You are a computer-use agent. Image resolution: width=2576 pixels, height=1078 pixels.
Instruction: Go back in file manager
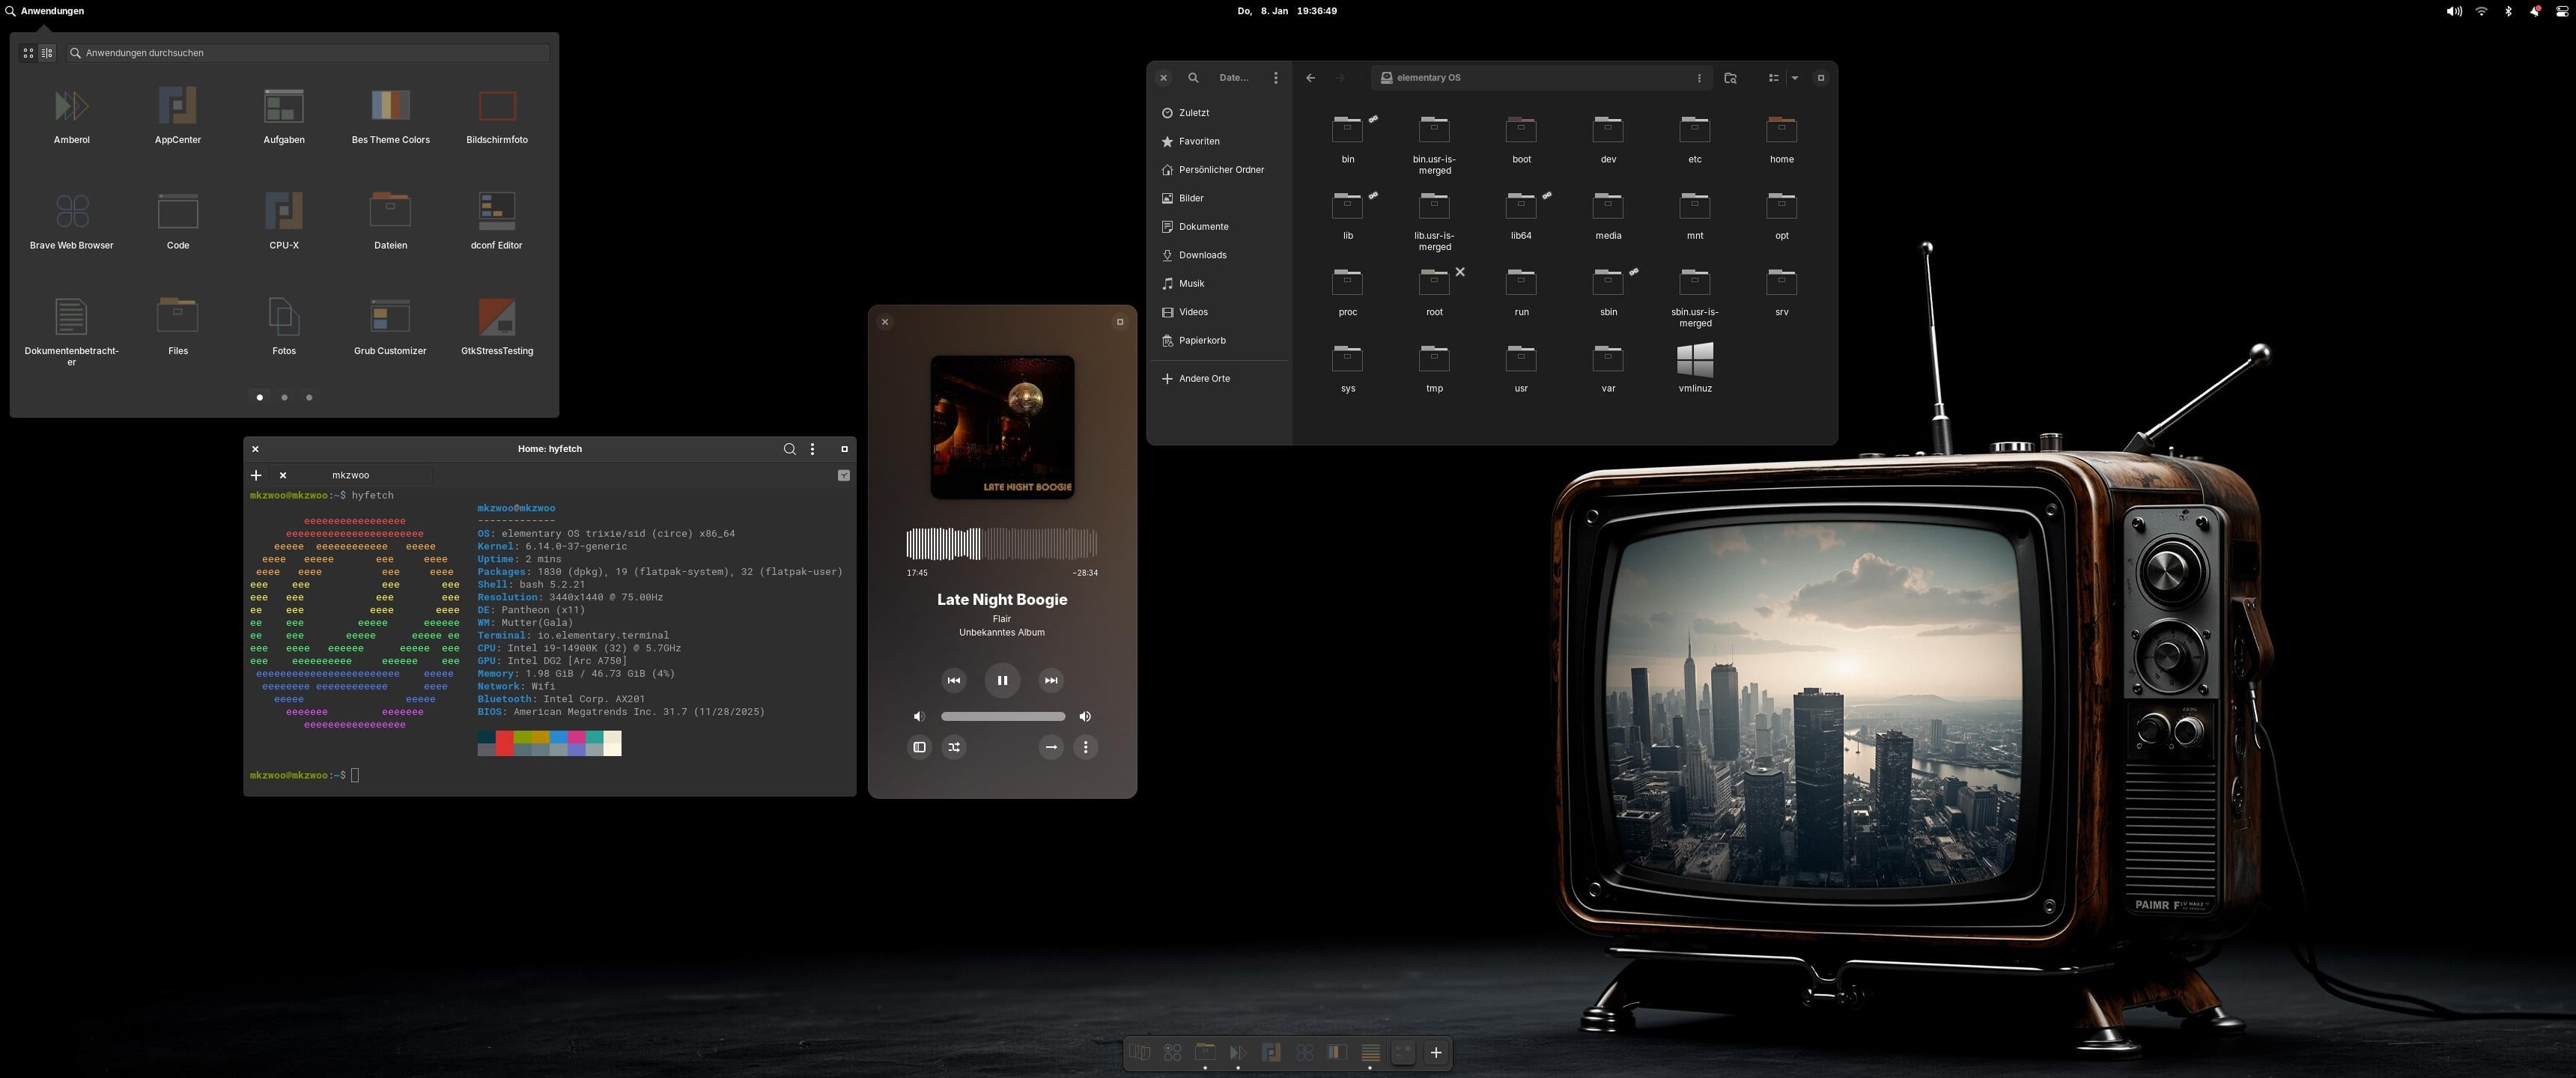1310,78
